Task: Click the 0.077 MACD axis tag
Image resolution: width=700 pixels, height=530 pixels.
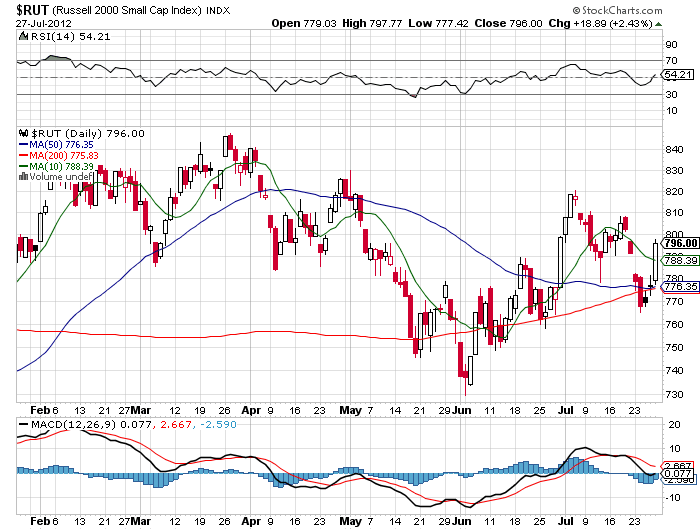Action: (678, 474)
